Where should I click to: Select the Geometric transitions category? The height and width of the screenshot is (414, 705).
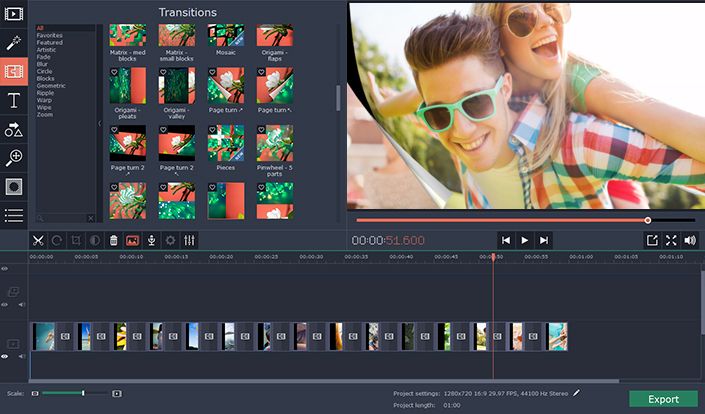(x=51, y=86)
